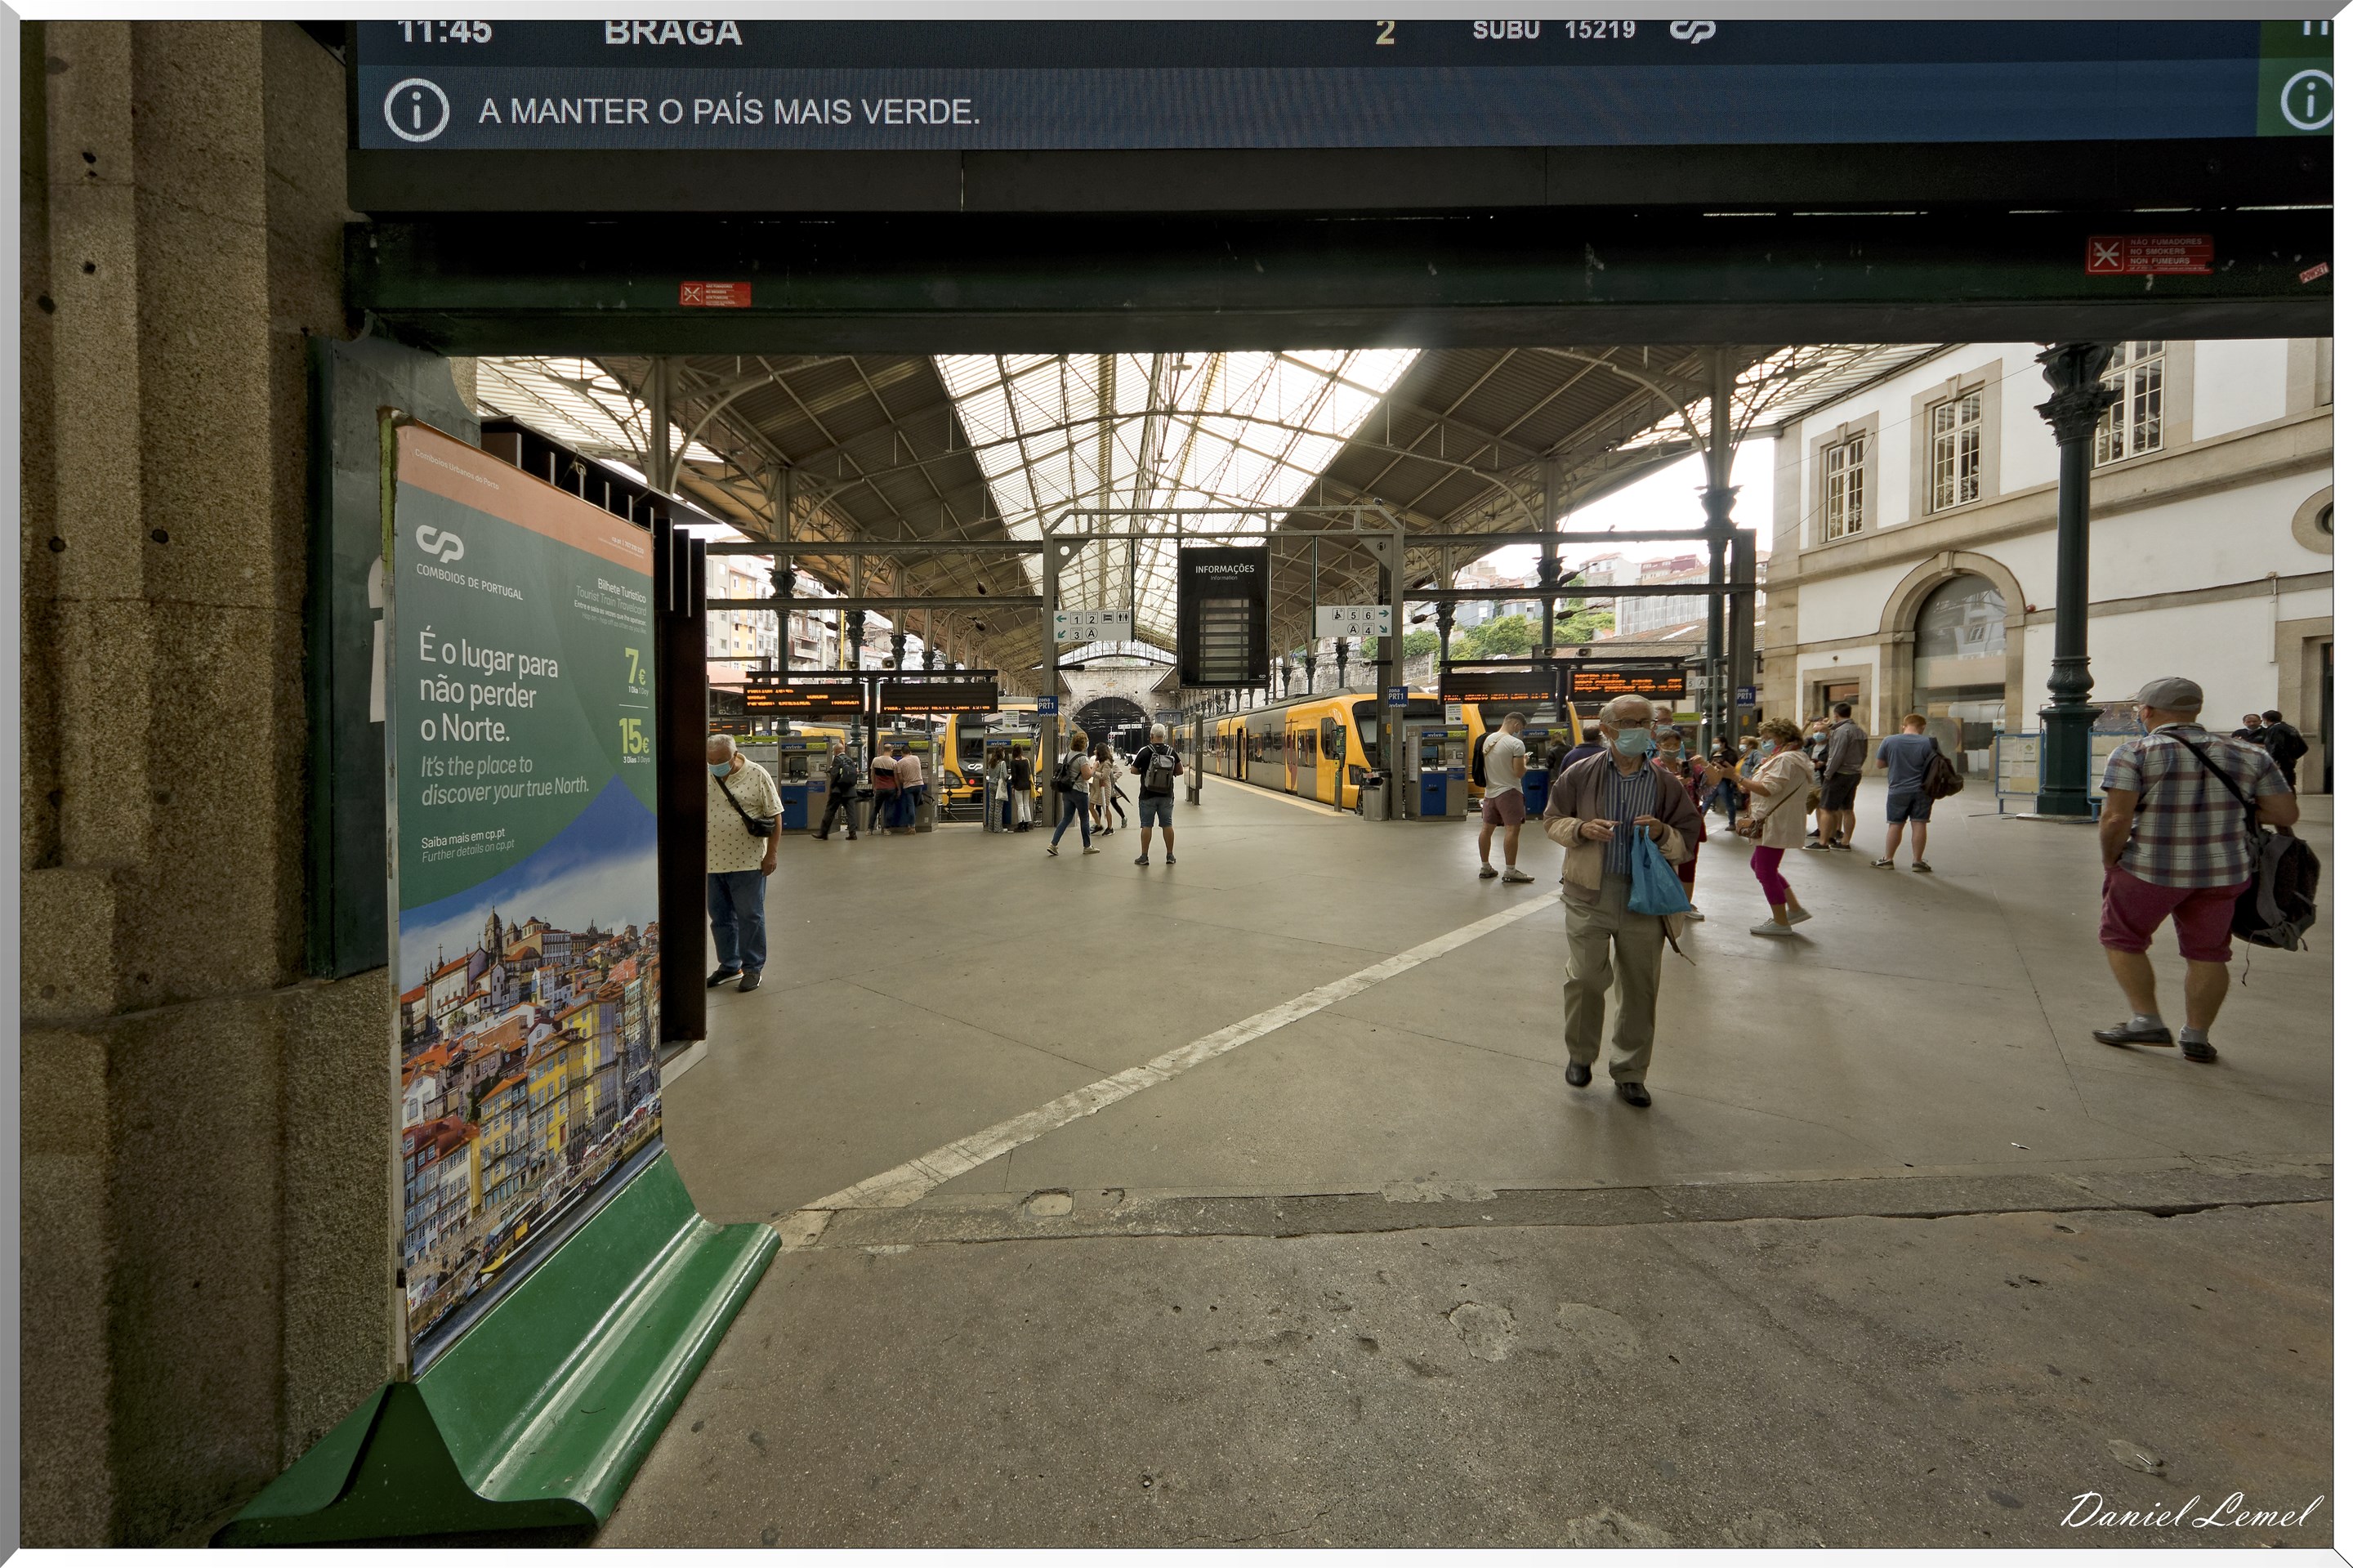This screenshot has height=1568, width=2353.
Task: Click the green info icon at top right
Action: coord(2306,101)
